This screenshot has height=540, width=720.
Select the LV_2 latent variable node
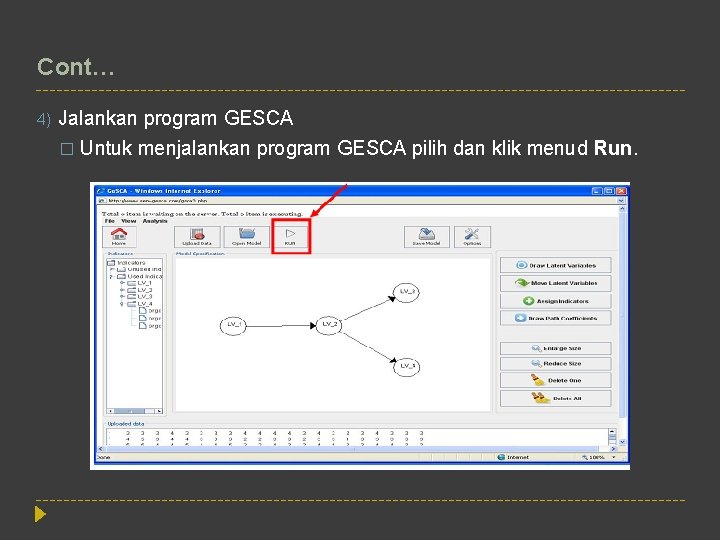pyautogui.click(x=329, y=325)
